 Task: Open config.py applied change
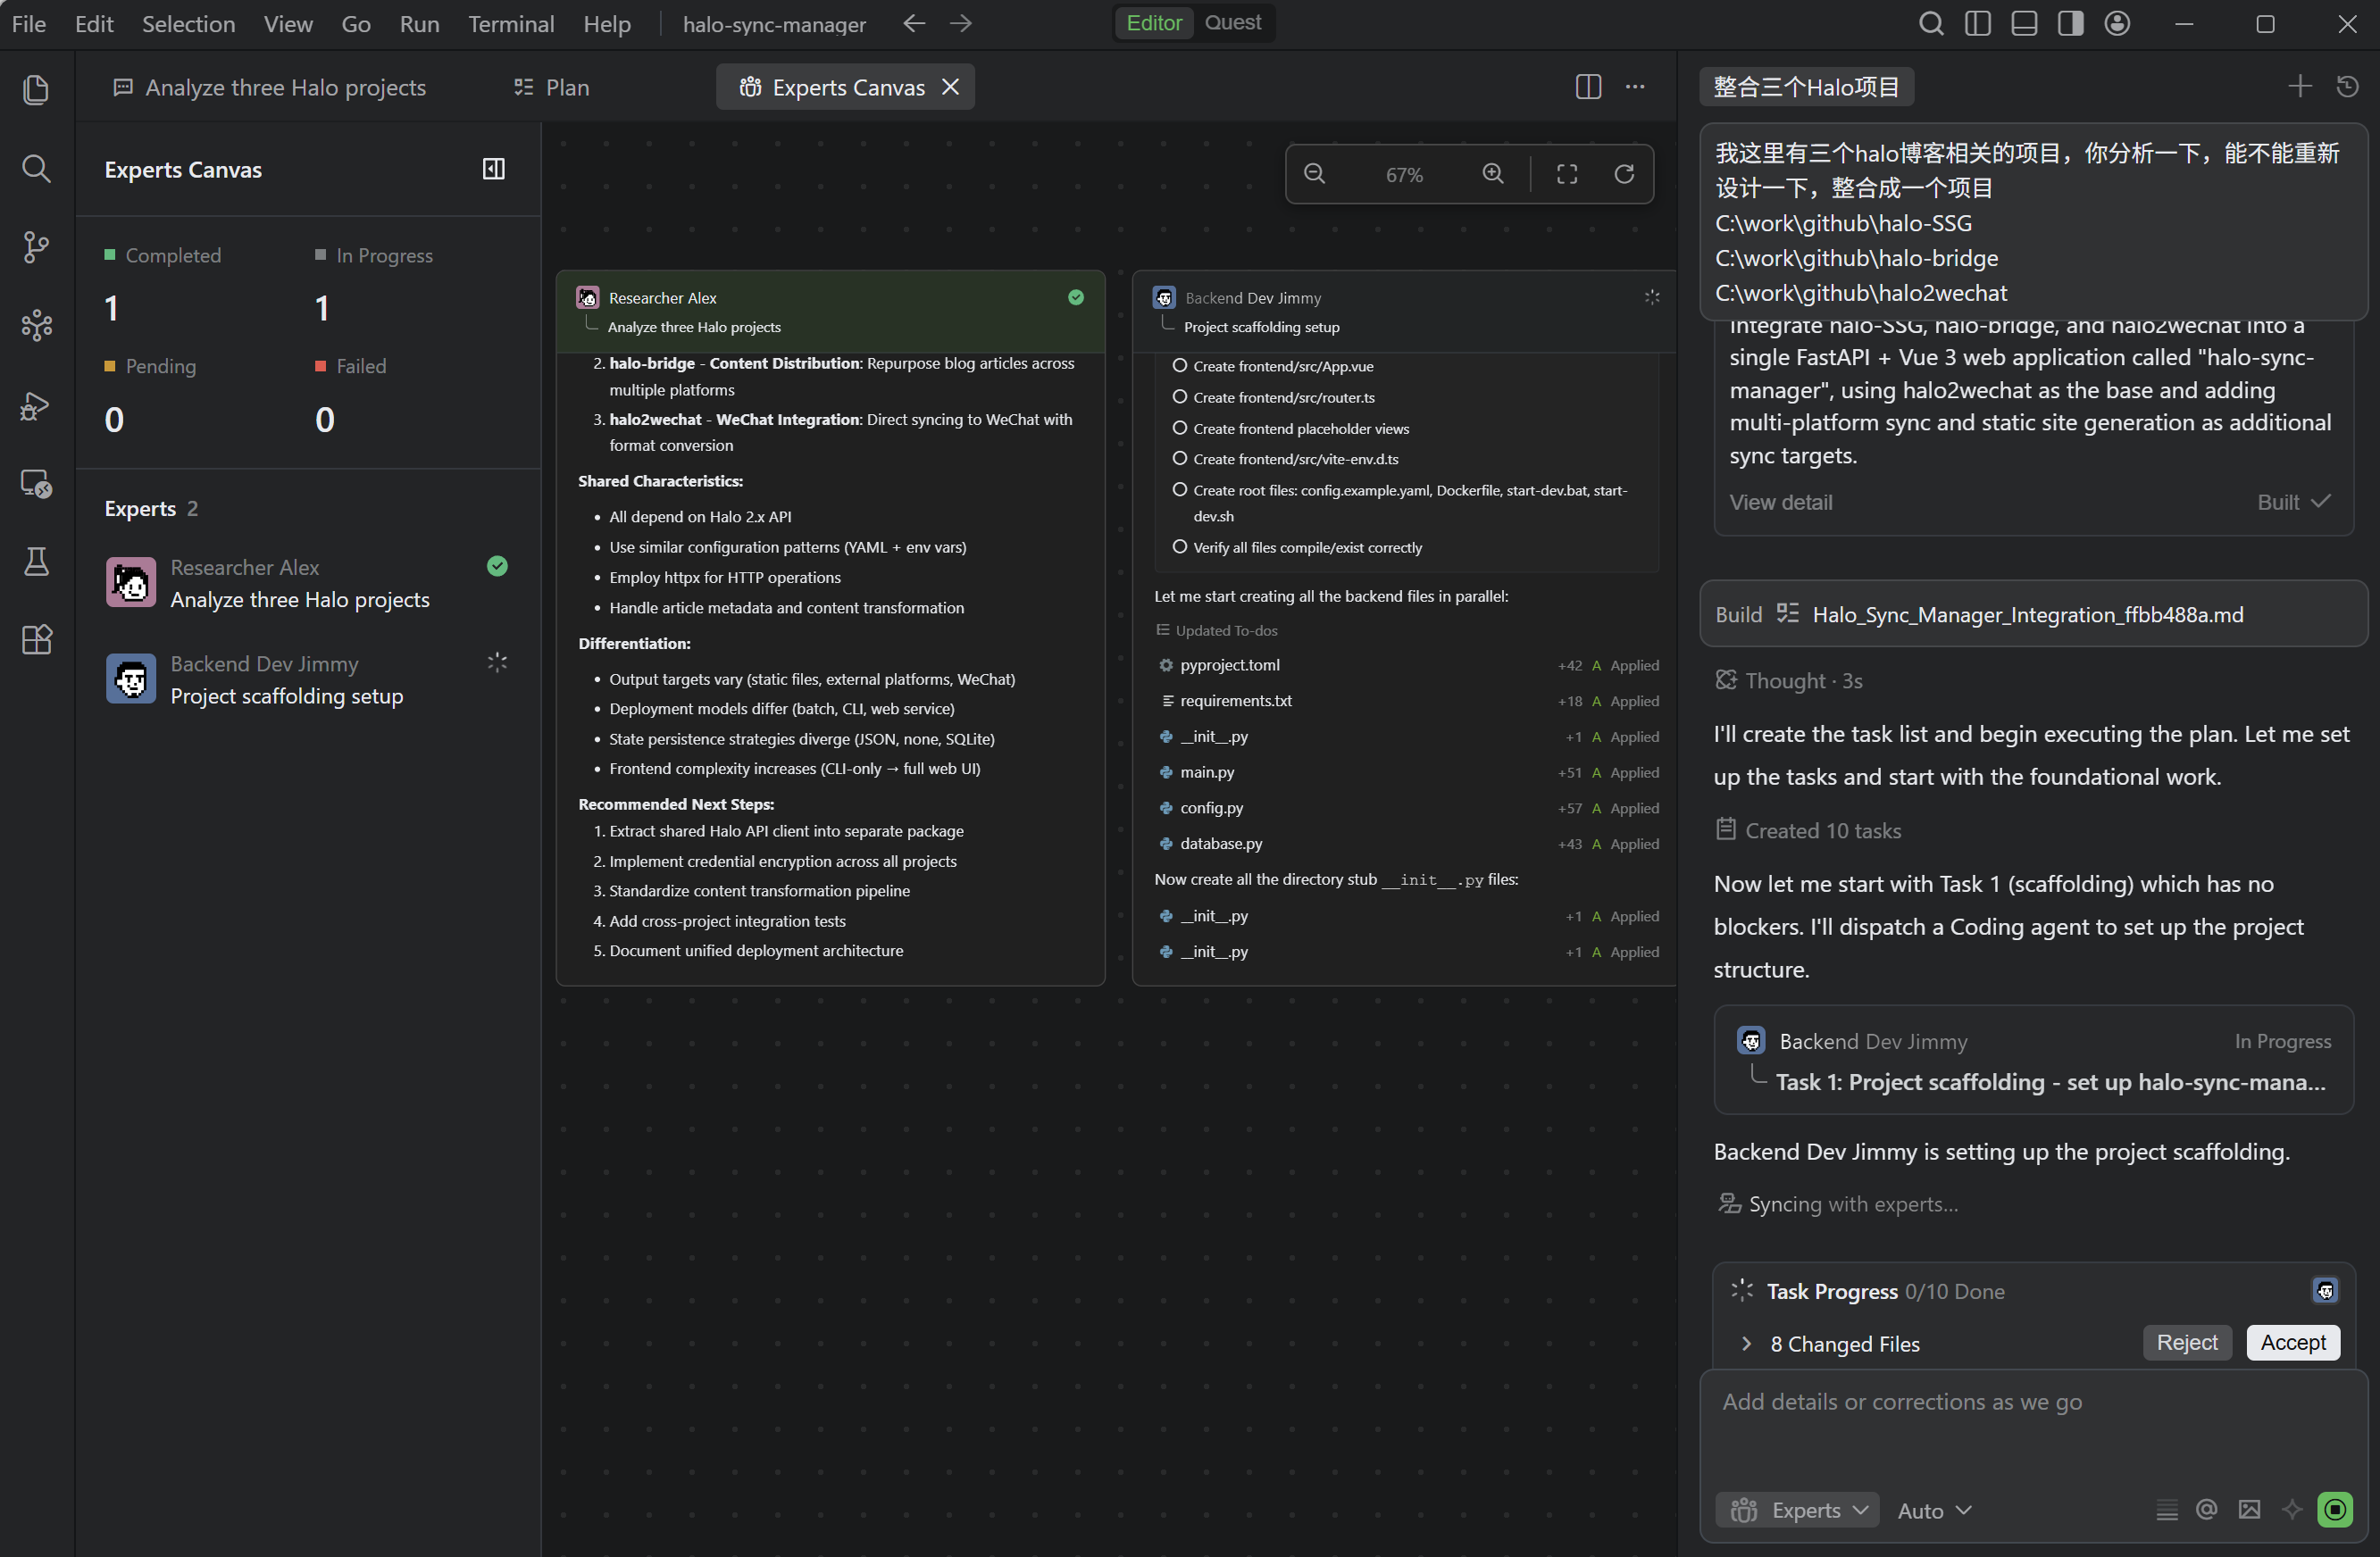pyautogui.click(x=1408, y=808)
